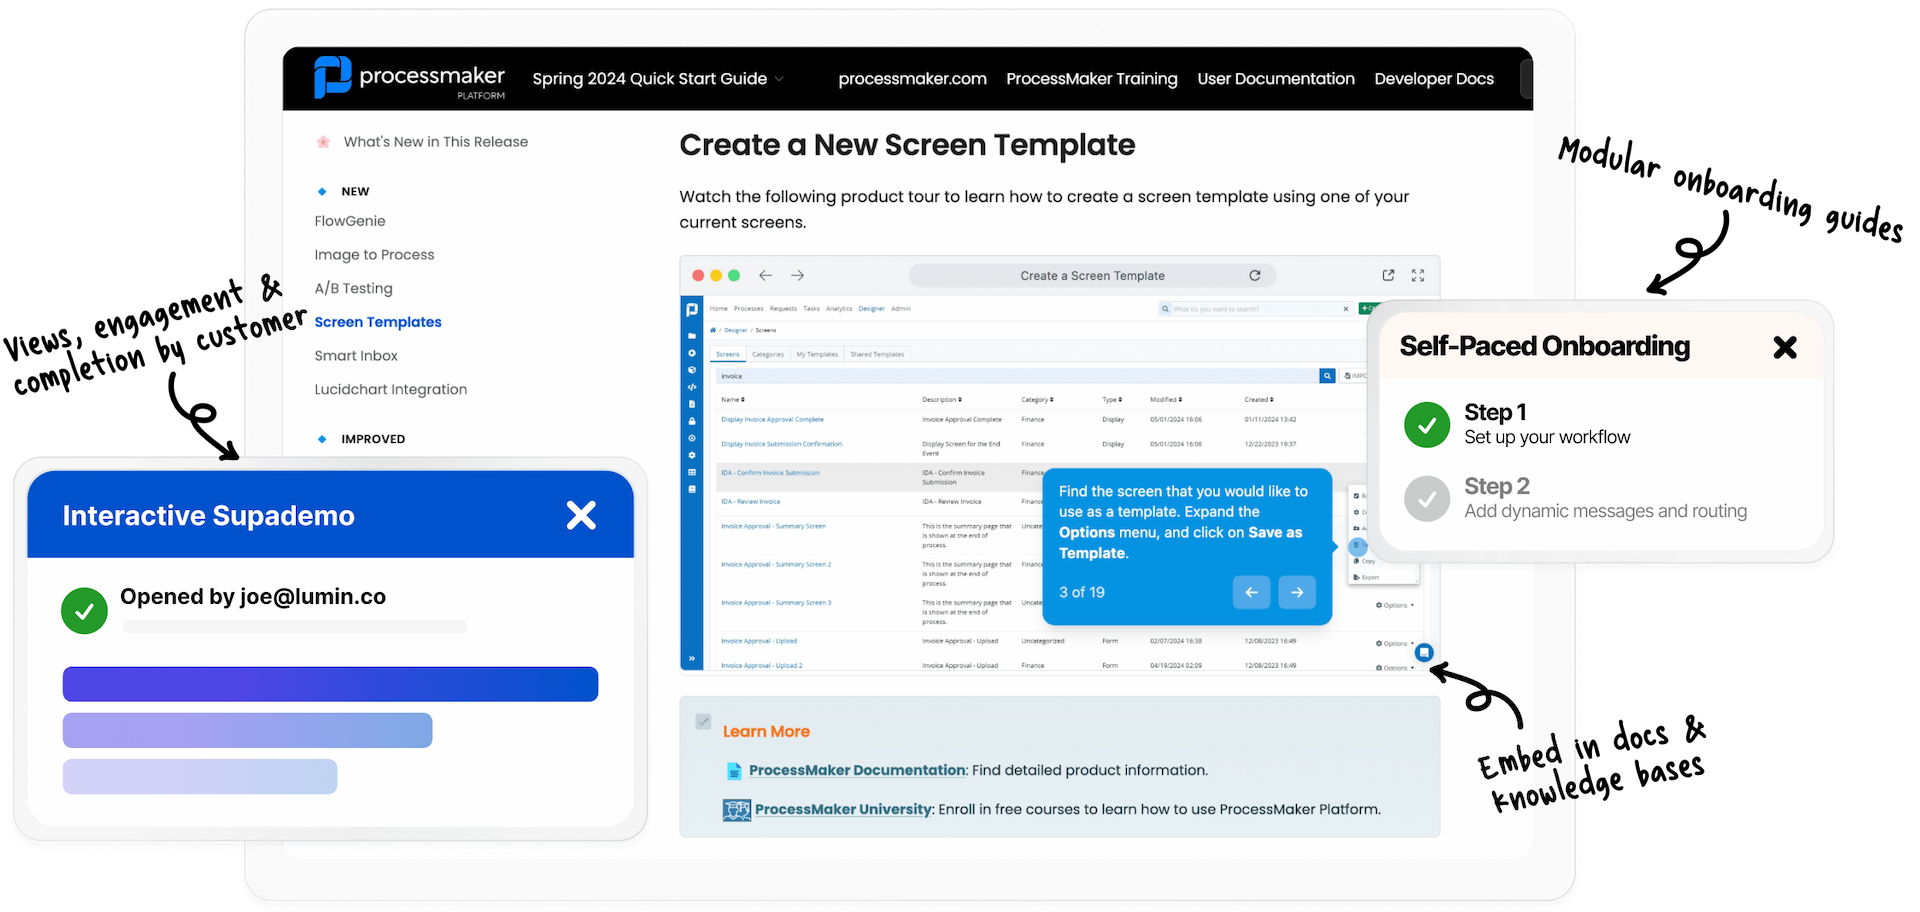Click the code brackets icon in demo sidebar
This screenshot has height=912, width=1920.
coord(692,387)
